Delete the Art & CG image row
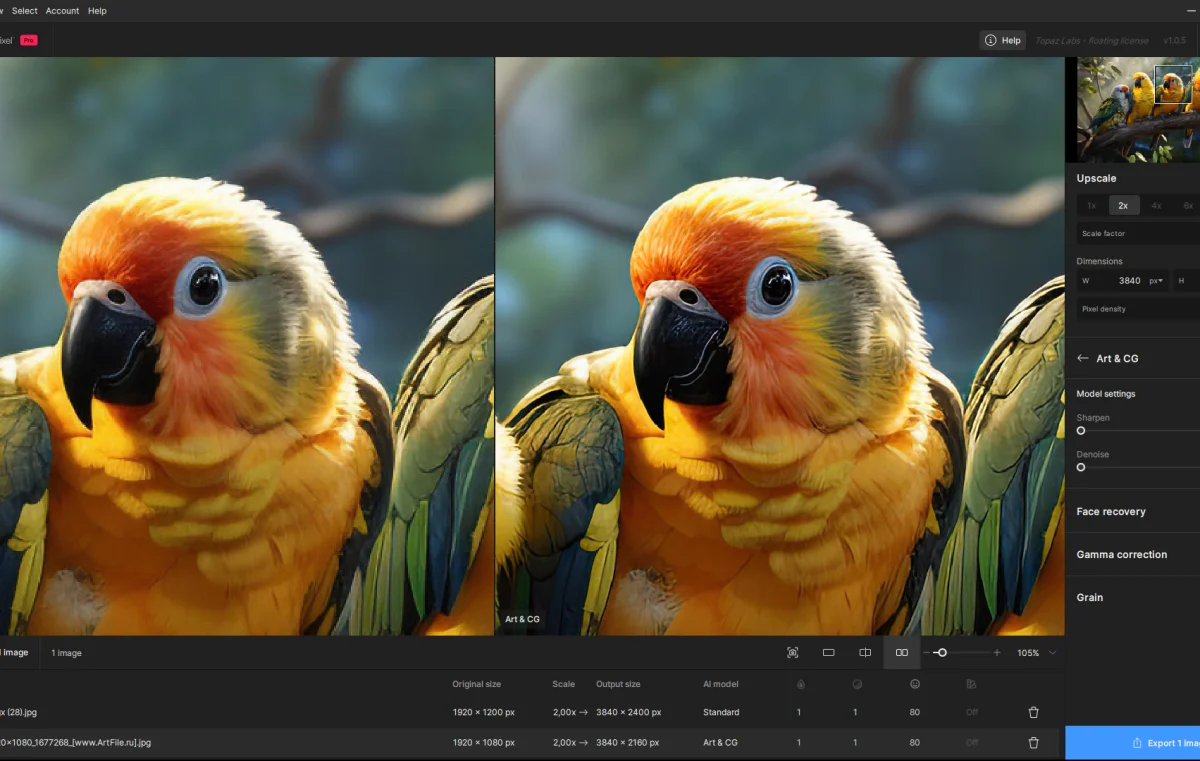Screen dimensions: 1200x761 1033,743
